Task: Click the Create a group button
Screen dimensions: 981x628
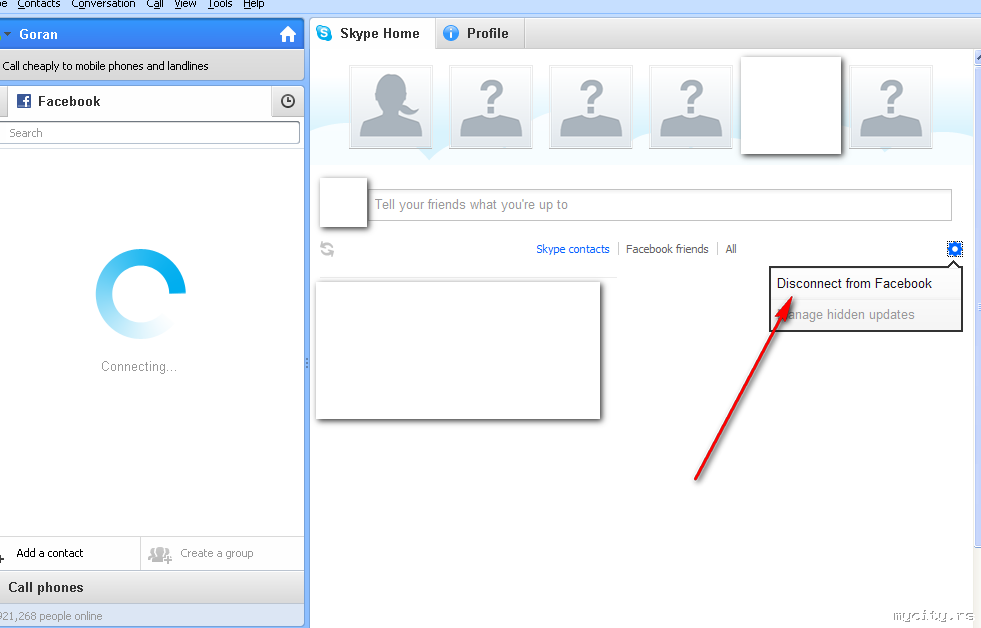Action: click(222, 553)
